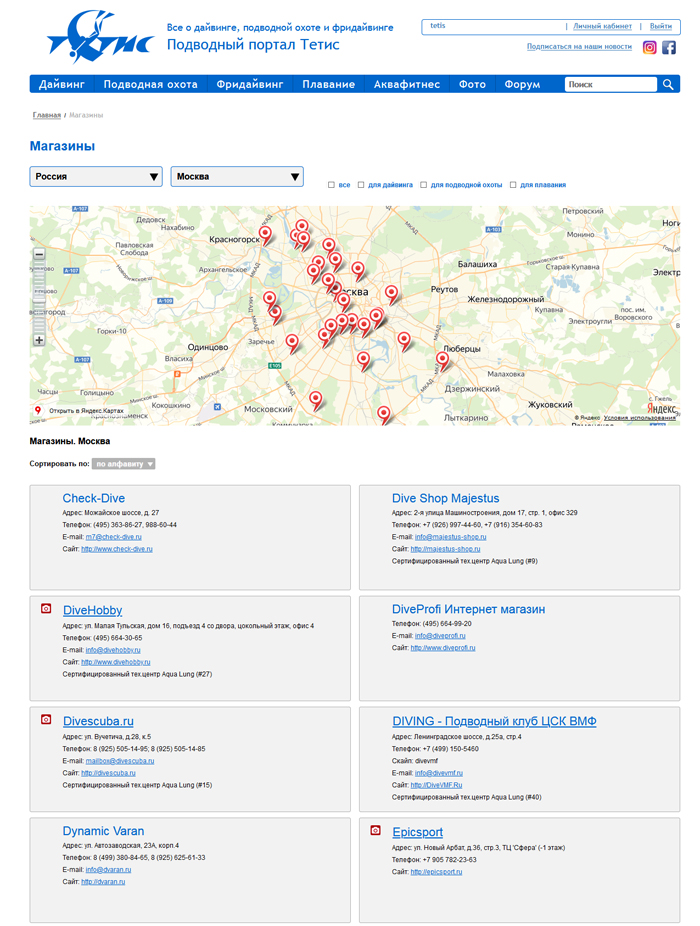Click the Dive Shop Majestus title

coord(445,498)
